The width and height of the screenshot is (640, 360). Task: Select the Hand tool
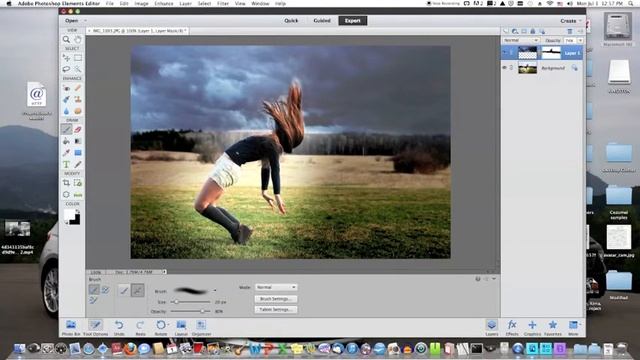pyautogui.click(x=78, y=40)
